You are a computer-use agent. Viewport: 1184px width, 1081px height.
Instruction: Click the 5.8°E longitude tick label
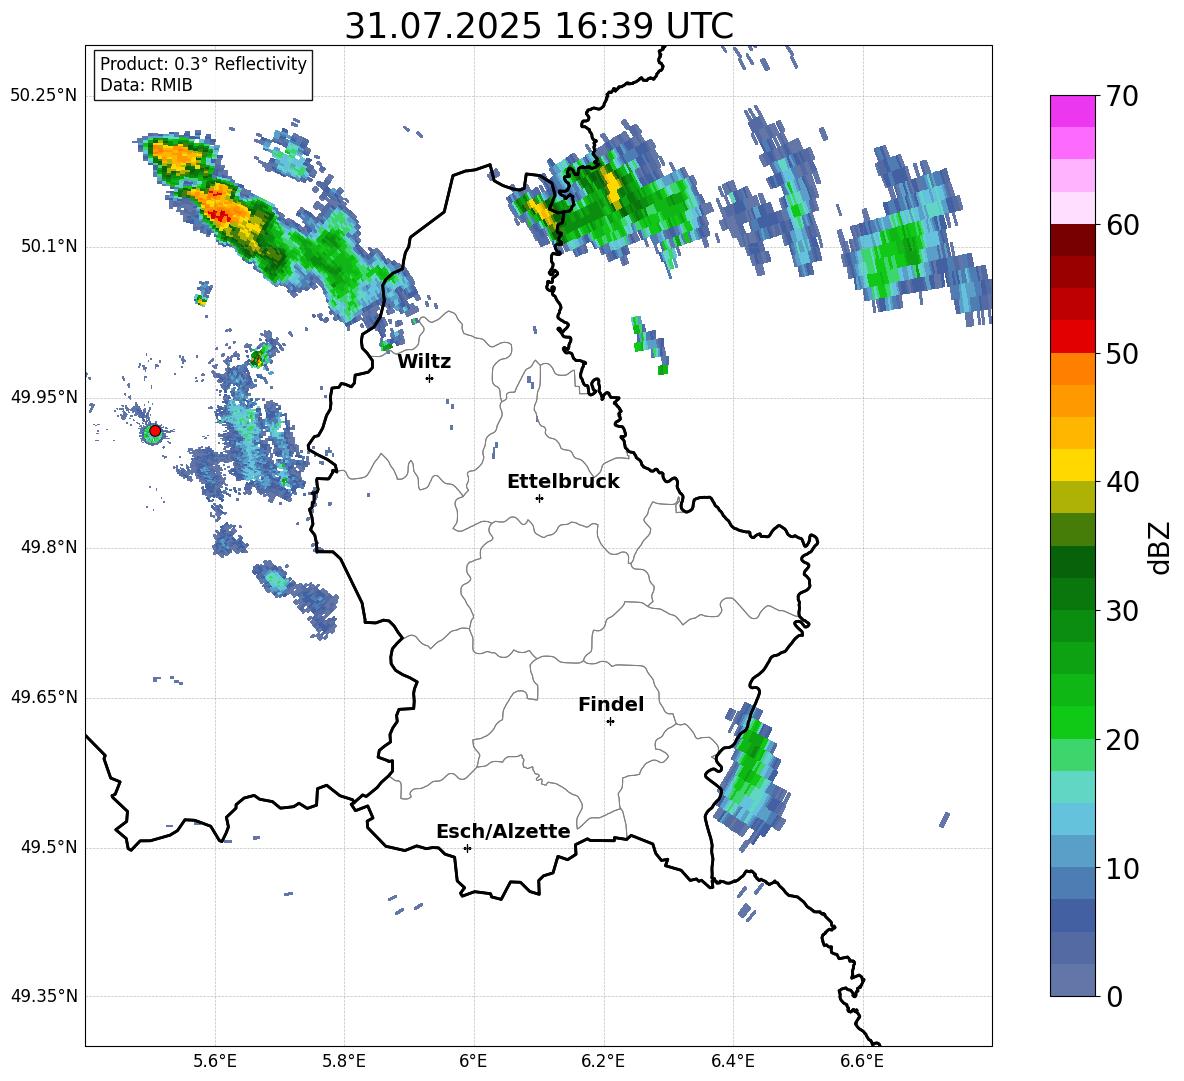(x=344, y=1061)
